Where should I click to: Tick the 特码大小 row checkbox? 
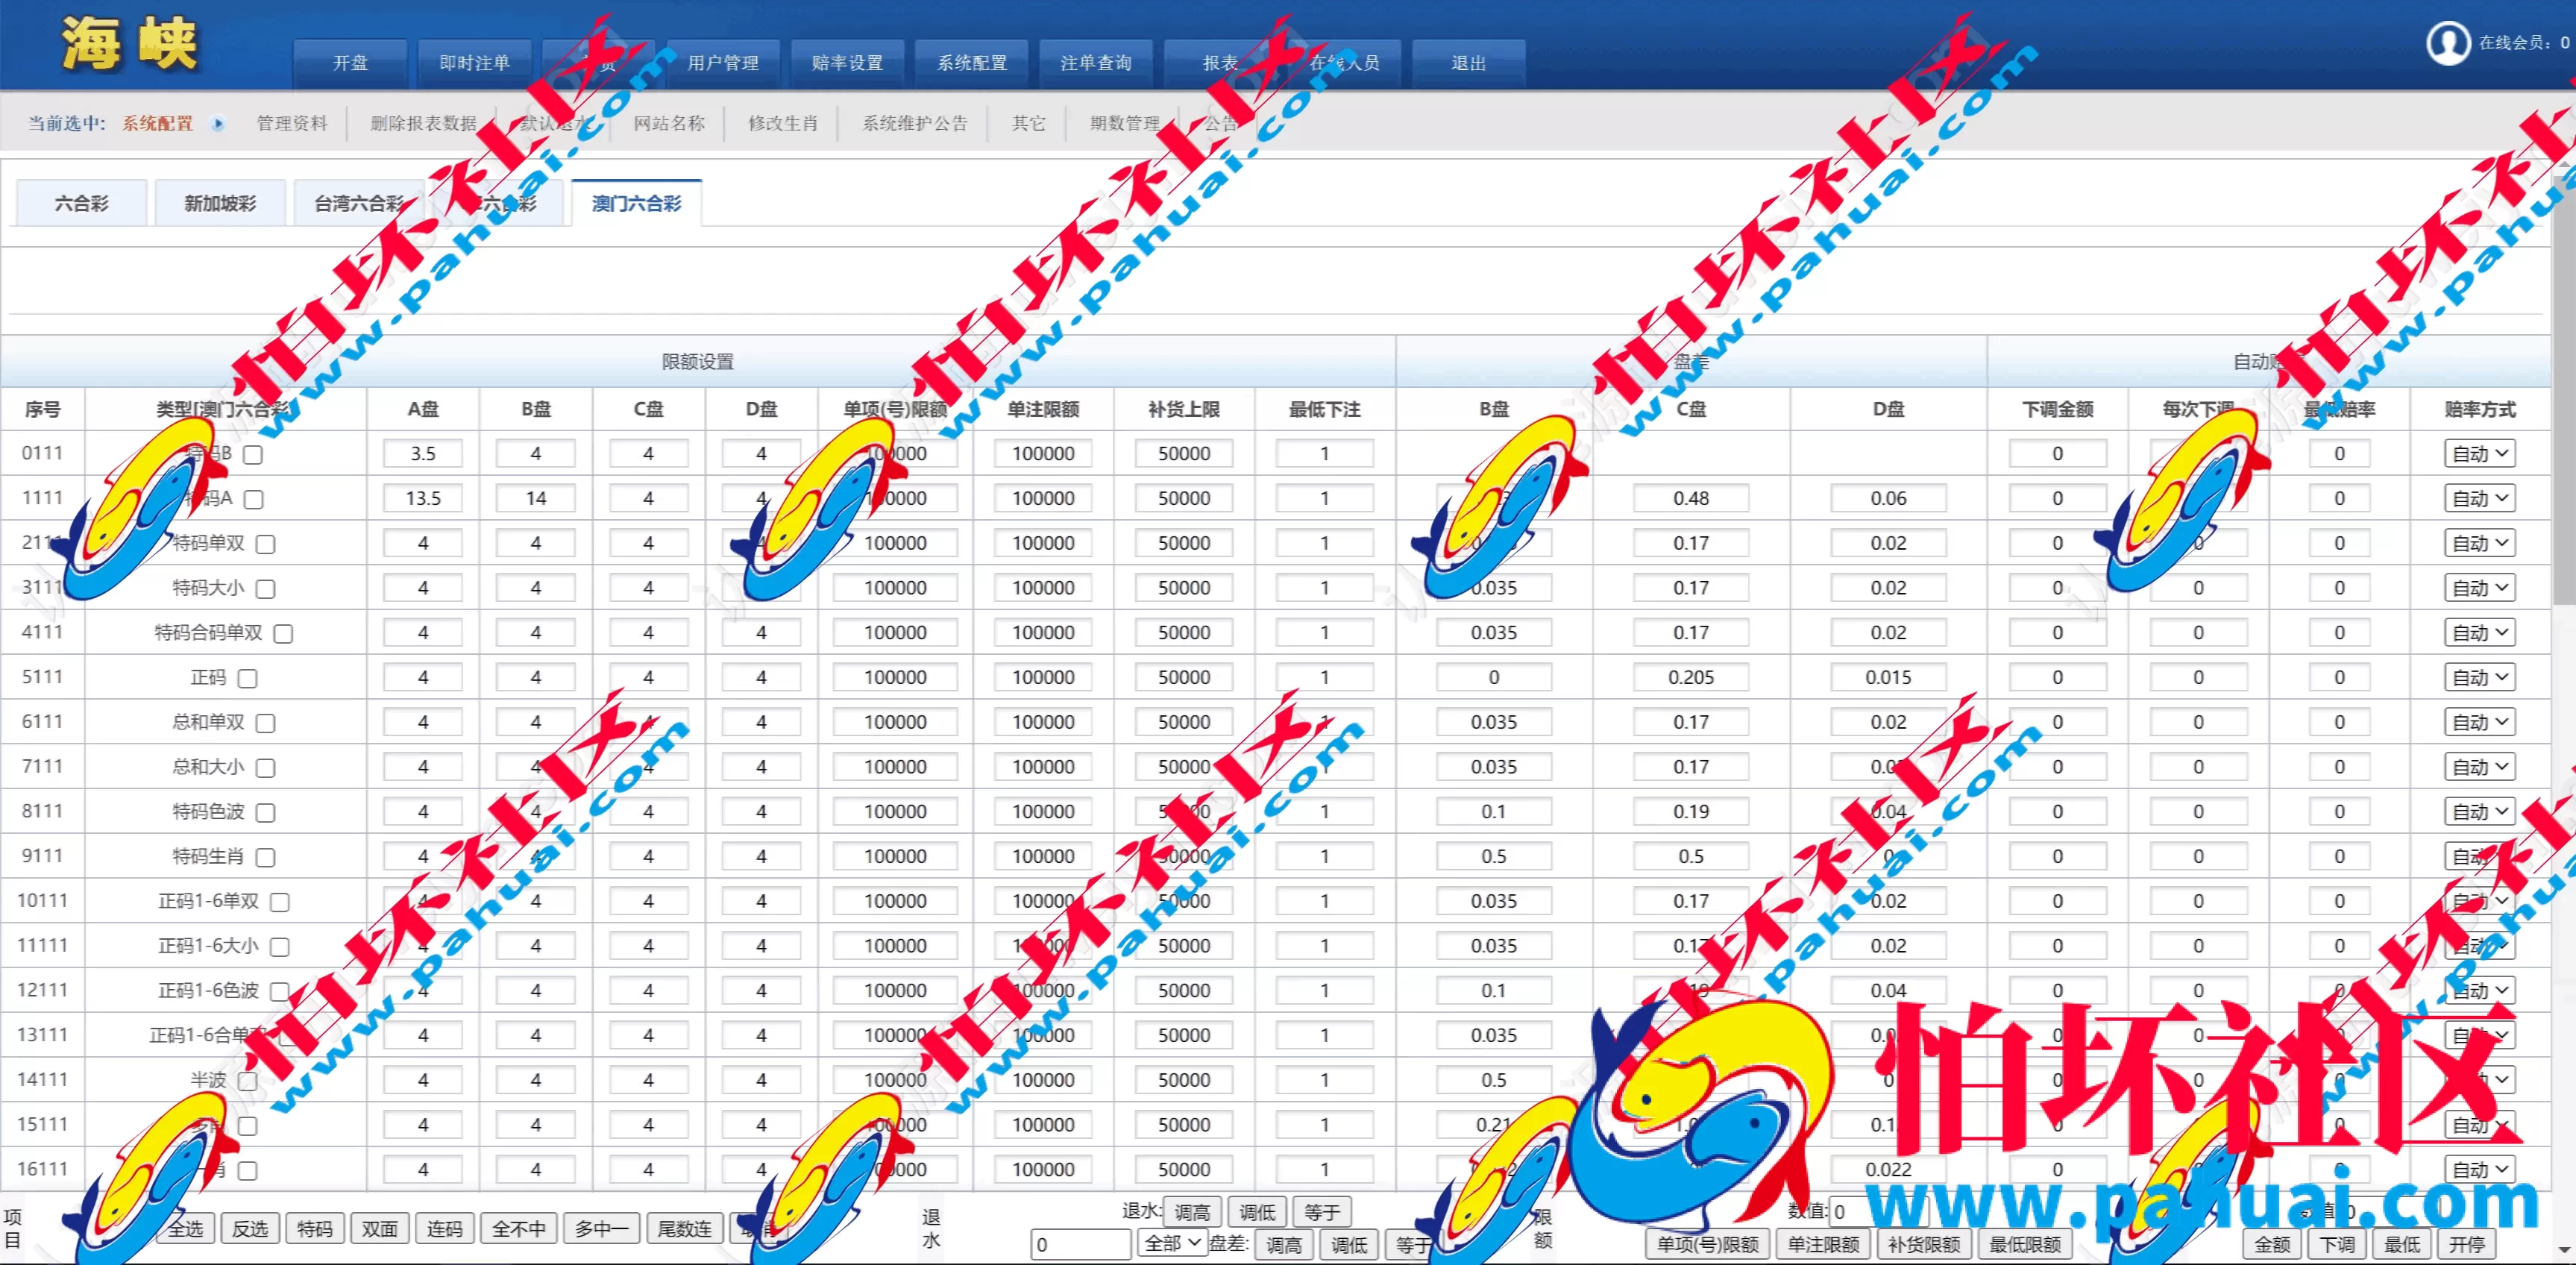coord(266,589)
